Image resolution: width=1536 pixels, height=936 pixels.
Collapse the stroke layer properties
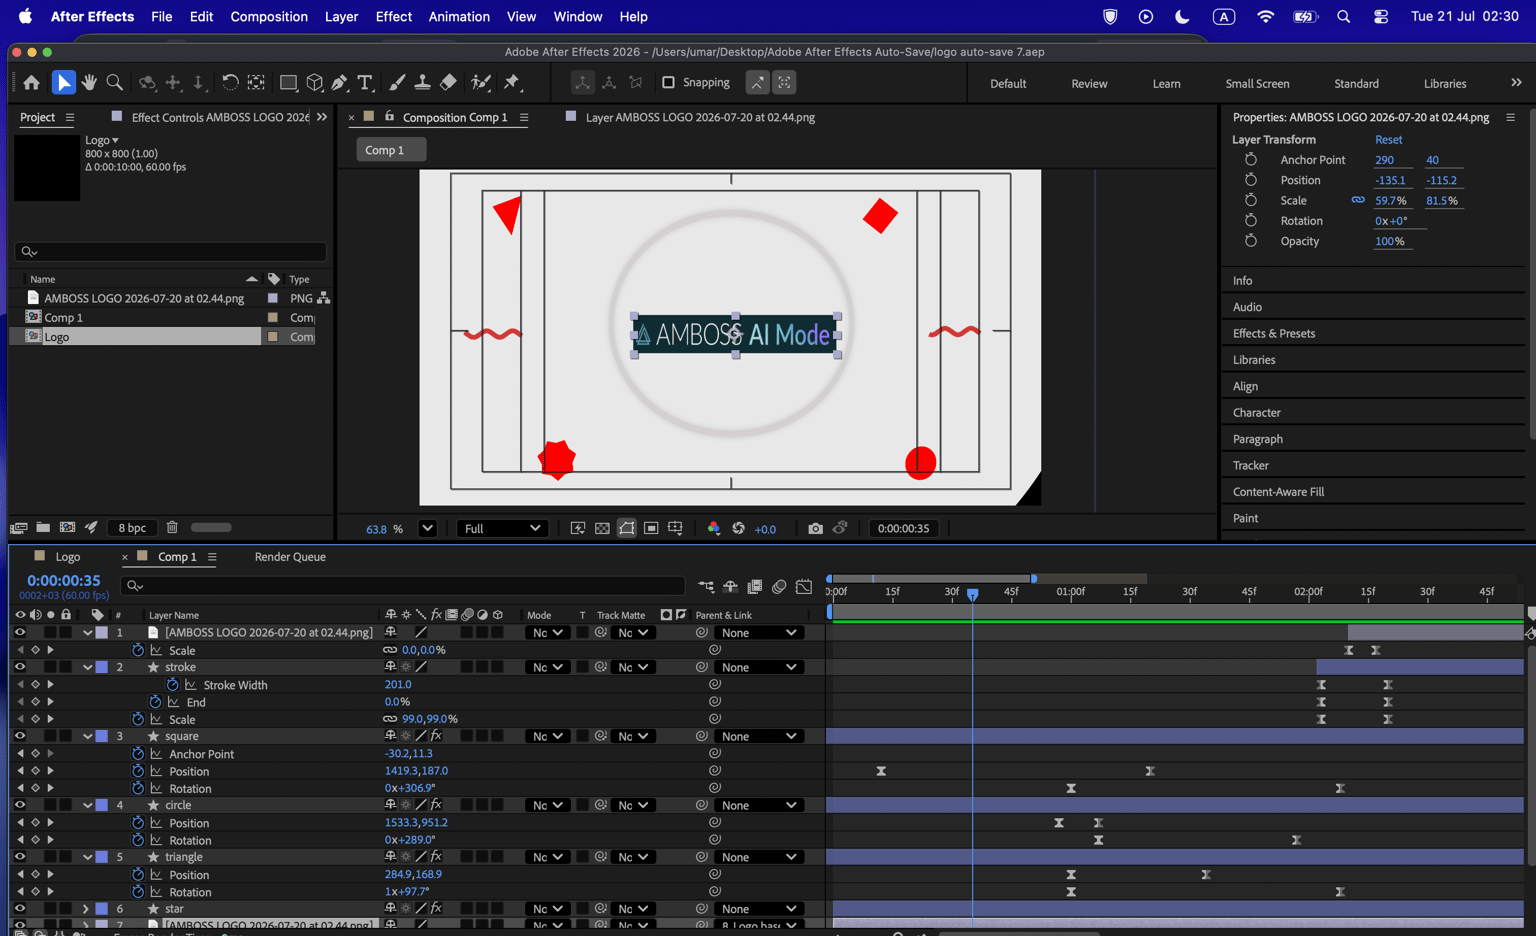pyautogui.click(x=87, y=667)
